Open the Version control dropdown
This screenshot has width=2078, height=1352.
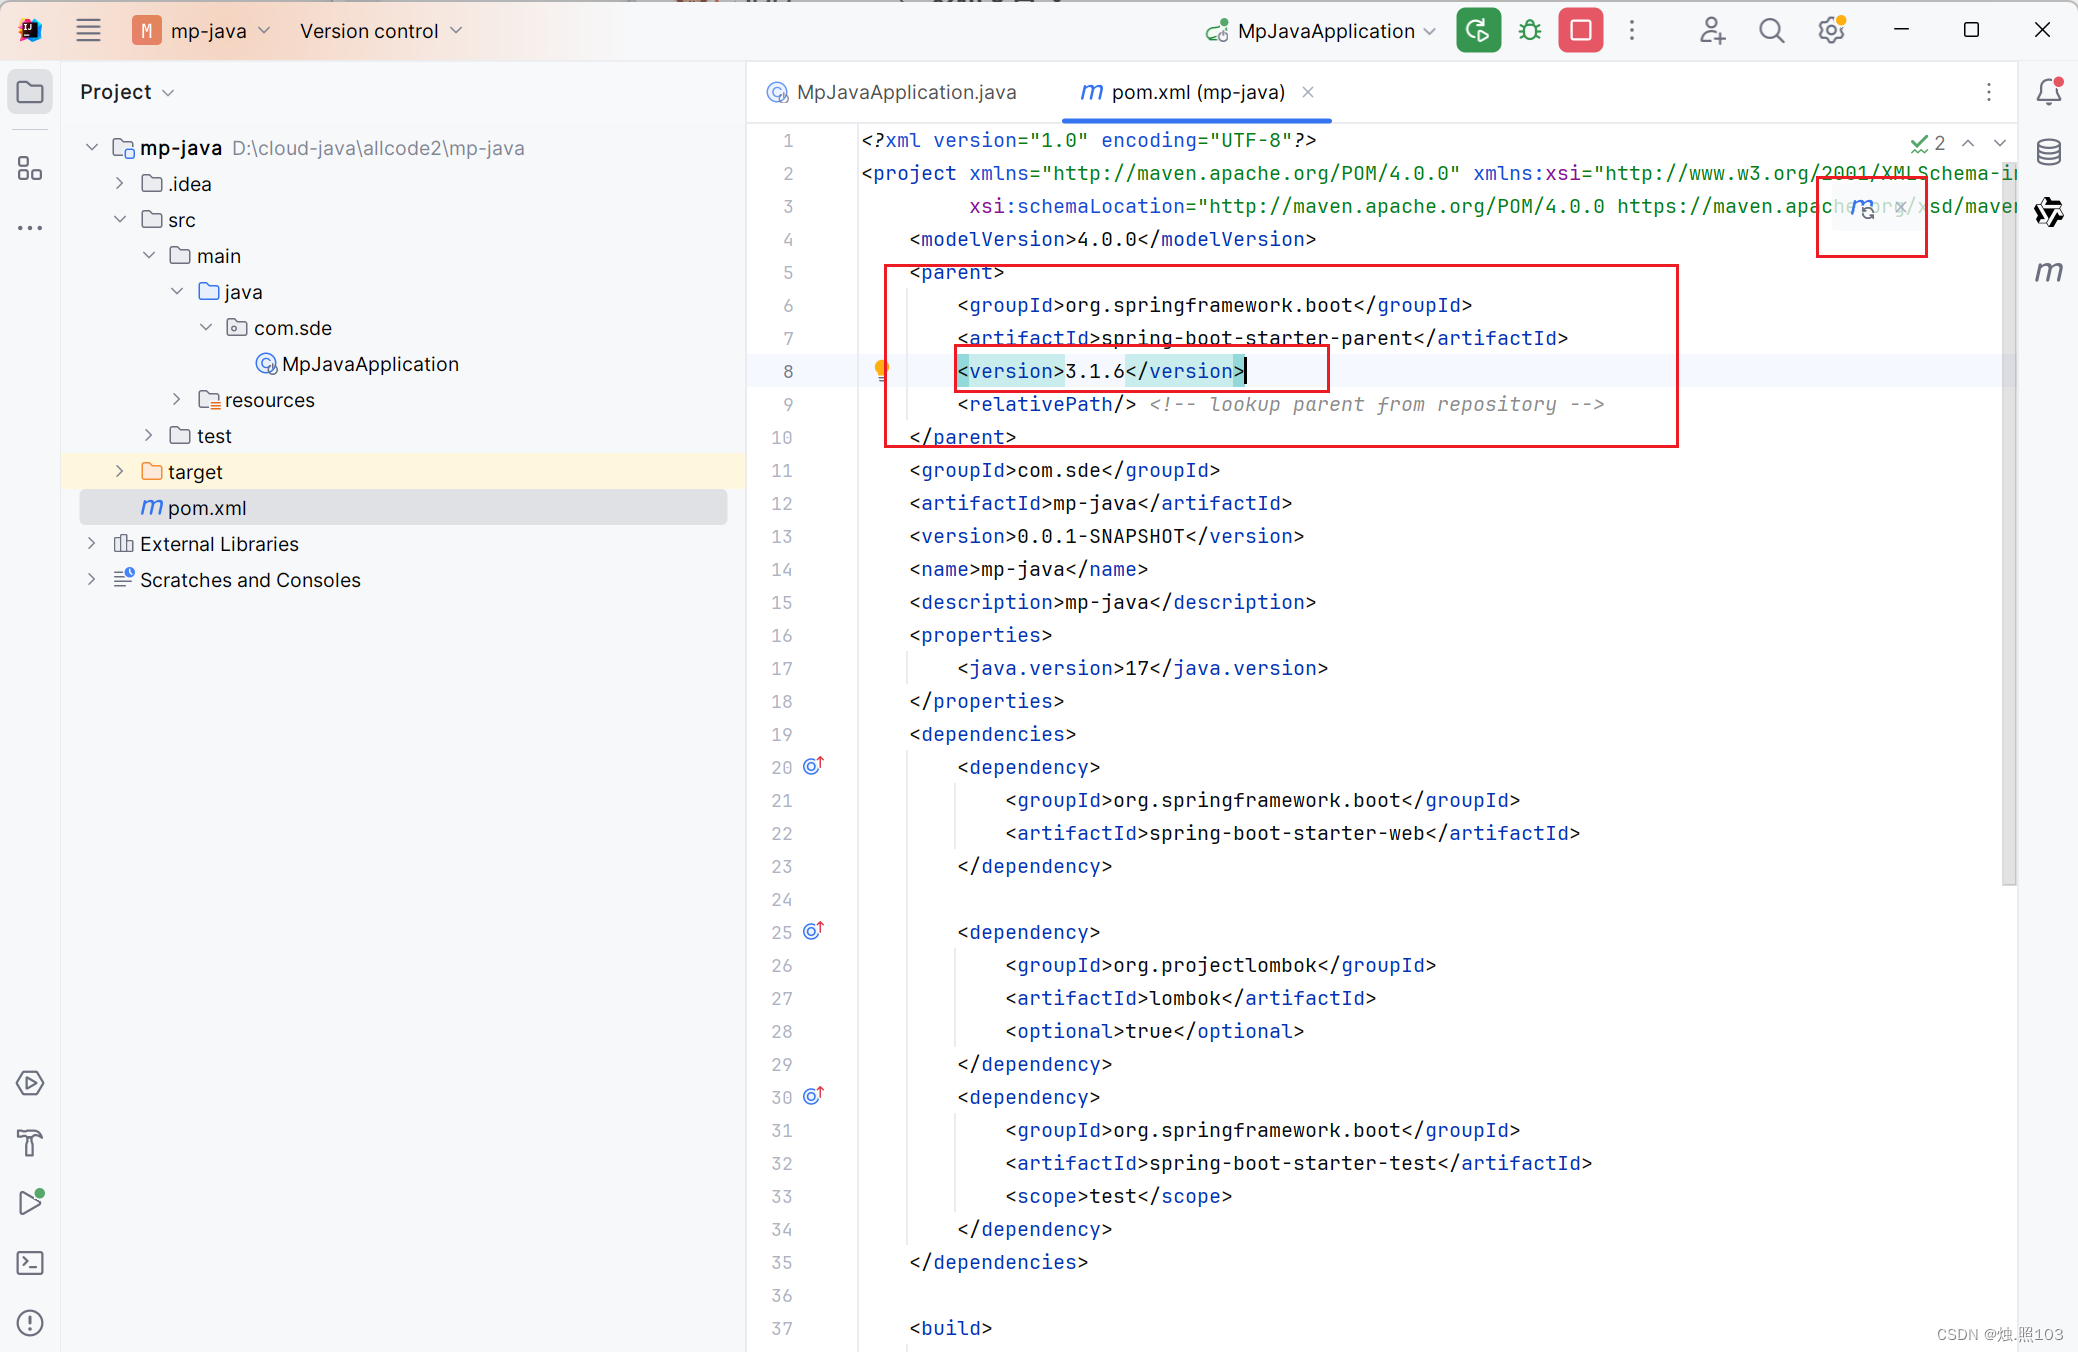(x=381, y=31)
